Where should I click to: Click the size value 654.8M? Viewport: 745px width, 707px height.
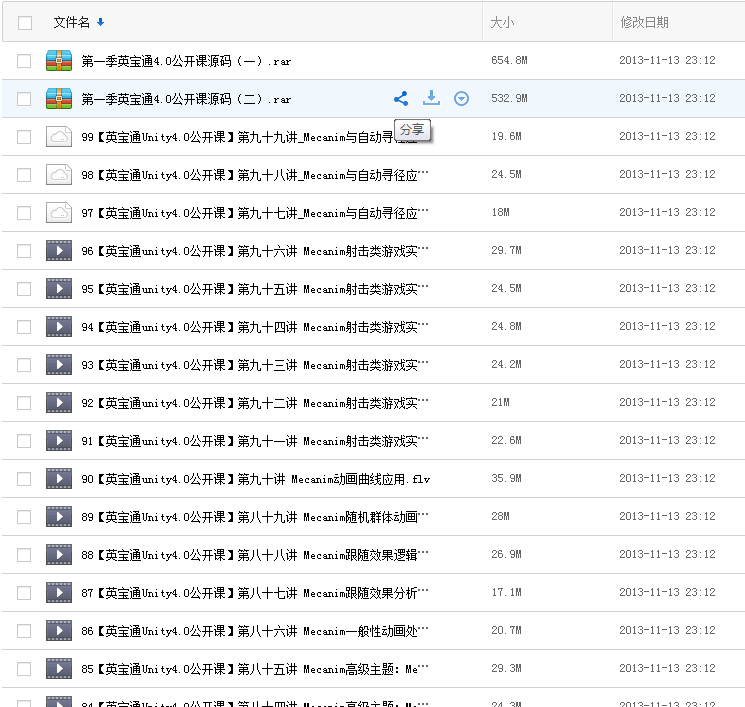[x=509, y=60]
